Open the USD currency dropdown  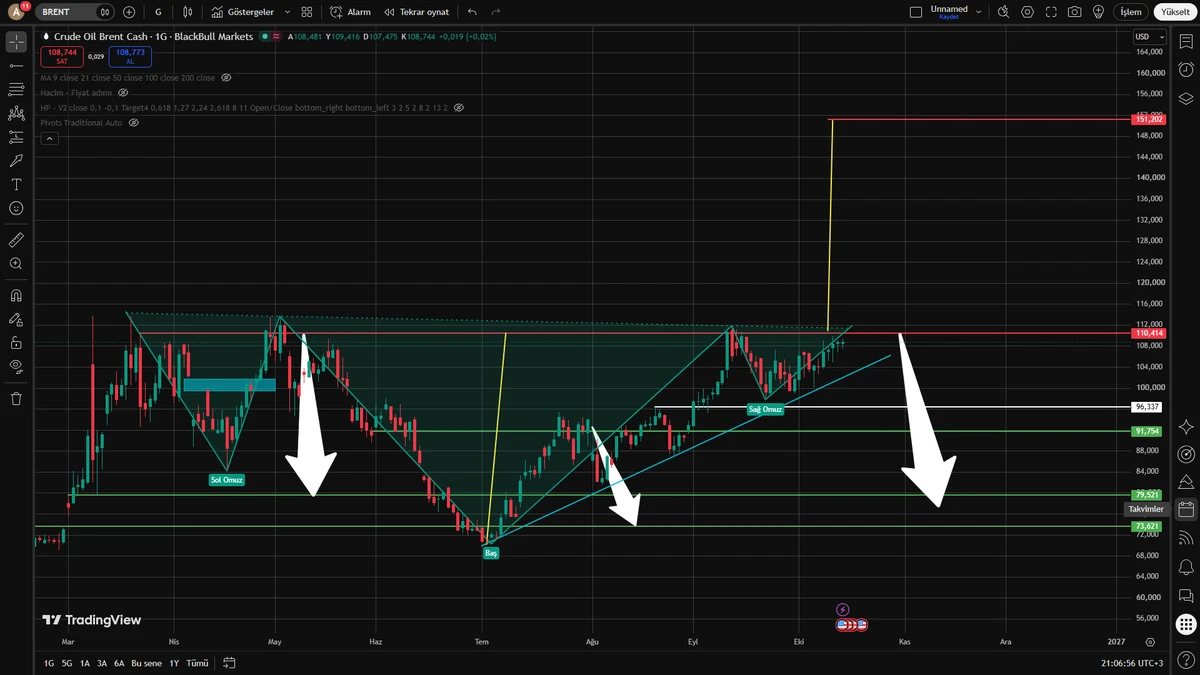click(x=1146, y=37)
